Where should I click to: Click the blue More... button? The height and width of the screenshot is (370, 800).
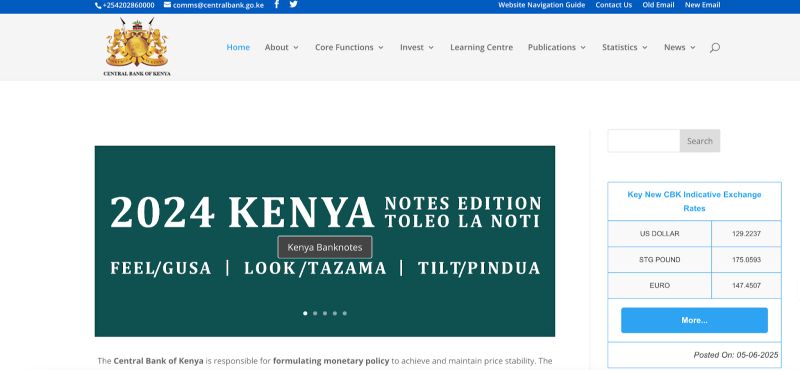tap(694, 320)
